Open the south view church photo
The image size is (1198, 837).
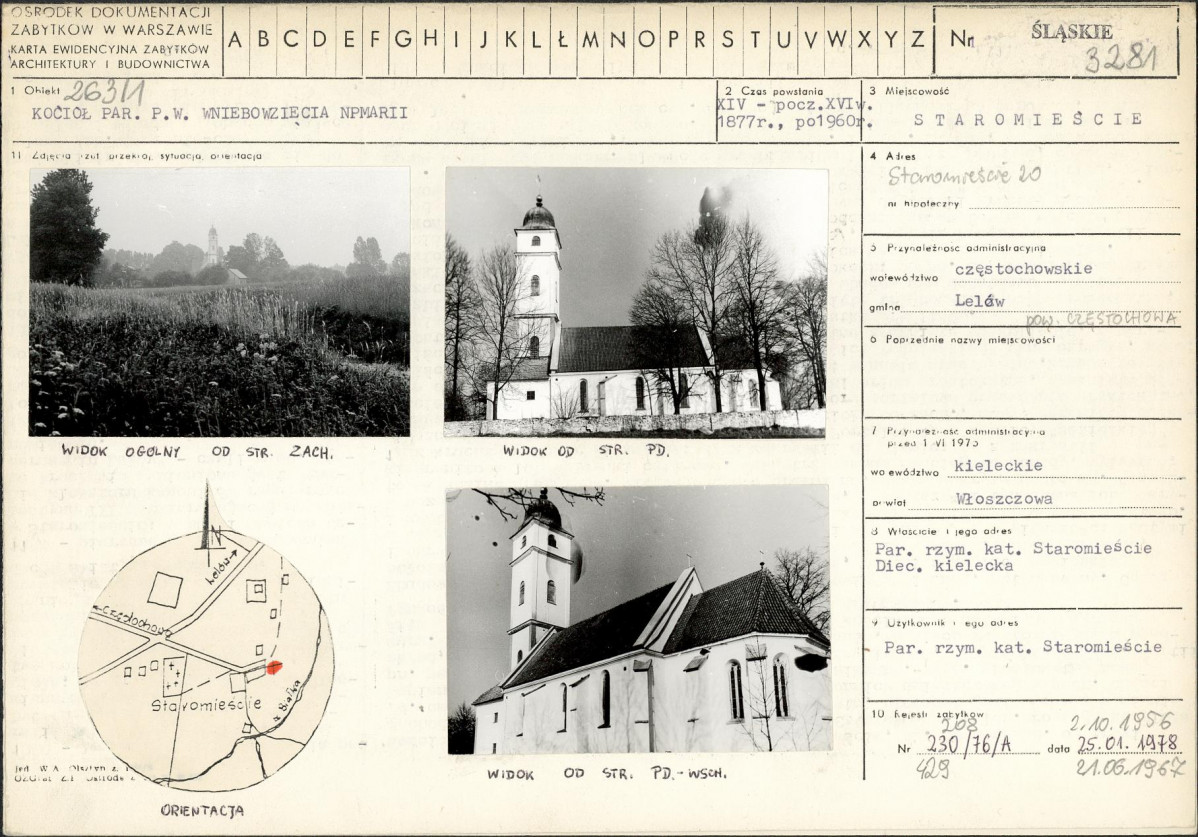635,302
